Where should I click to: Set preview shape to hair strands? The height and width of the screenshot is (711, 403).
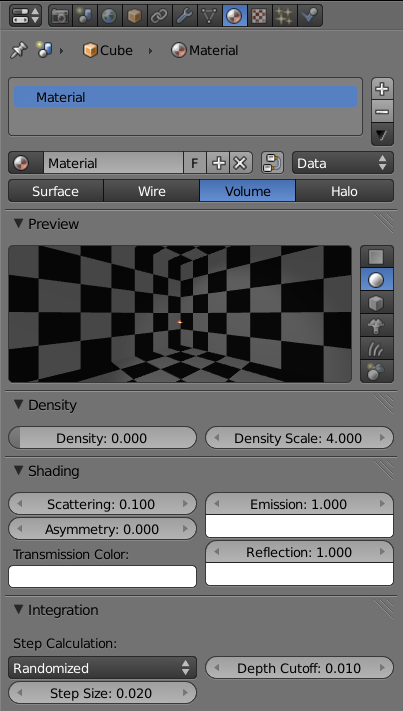pyautogui.click(x=376, y=349)
